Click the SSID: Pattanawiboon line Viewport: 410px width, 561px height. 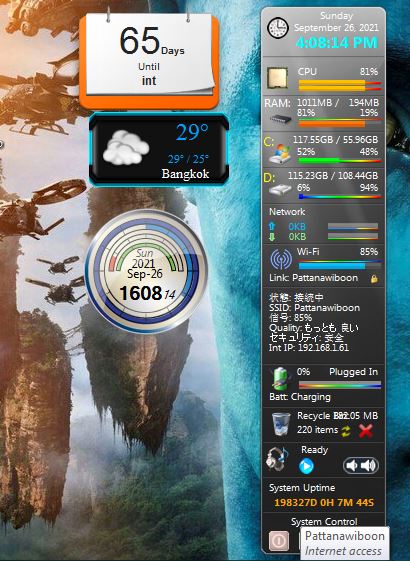tap(314, 308)
